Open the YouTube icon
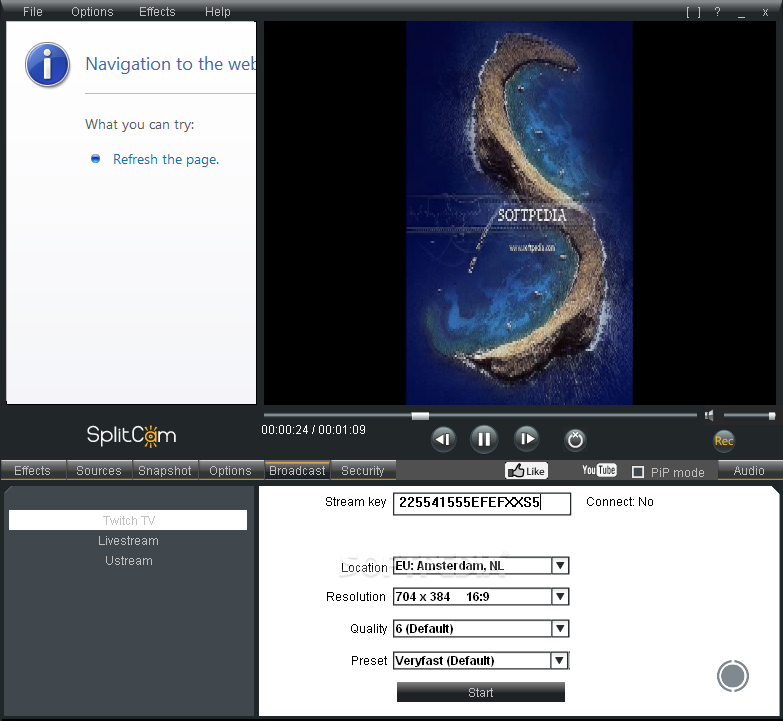783x721 pixels. pos(599,470)
